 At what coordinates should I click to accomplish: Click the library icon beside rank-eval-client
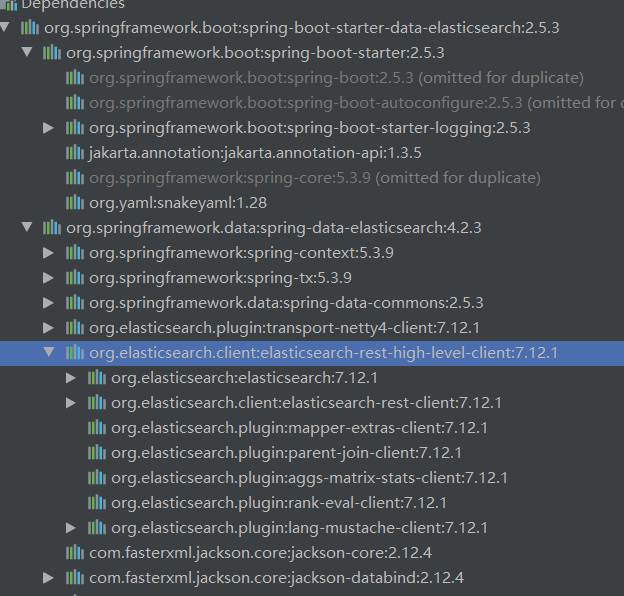(97, 503)
